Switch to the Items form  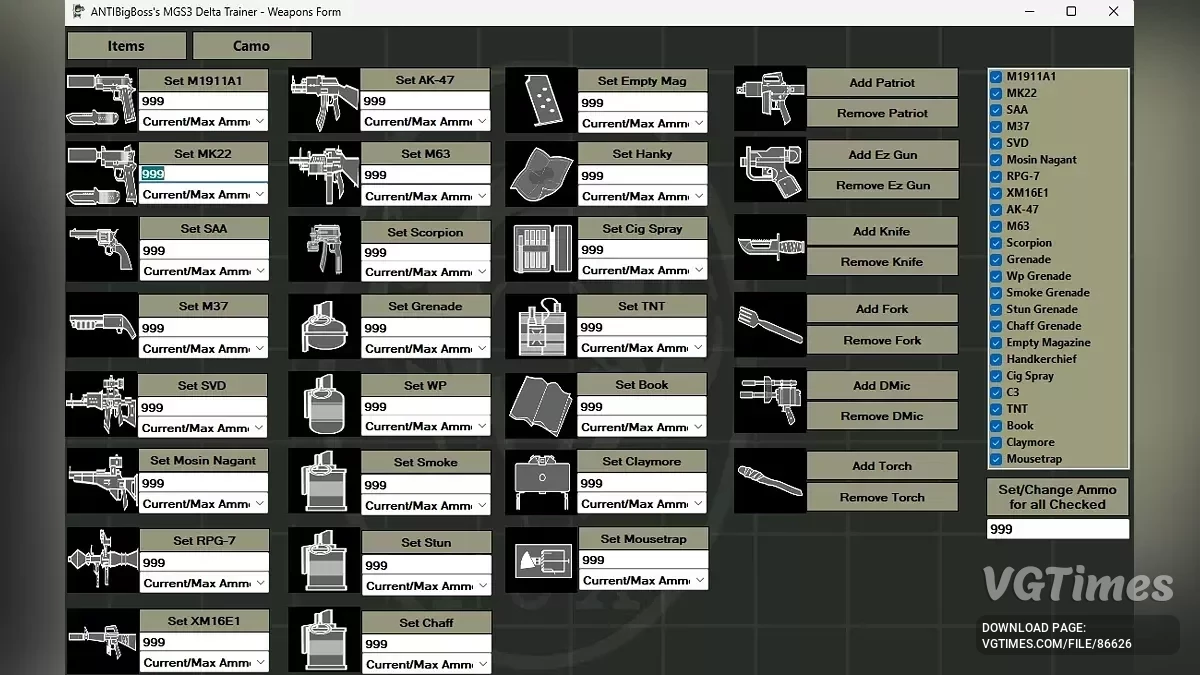(126, 46)
